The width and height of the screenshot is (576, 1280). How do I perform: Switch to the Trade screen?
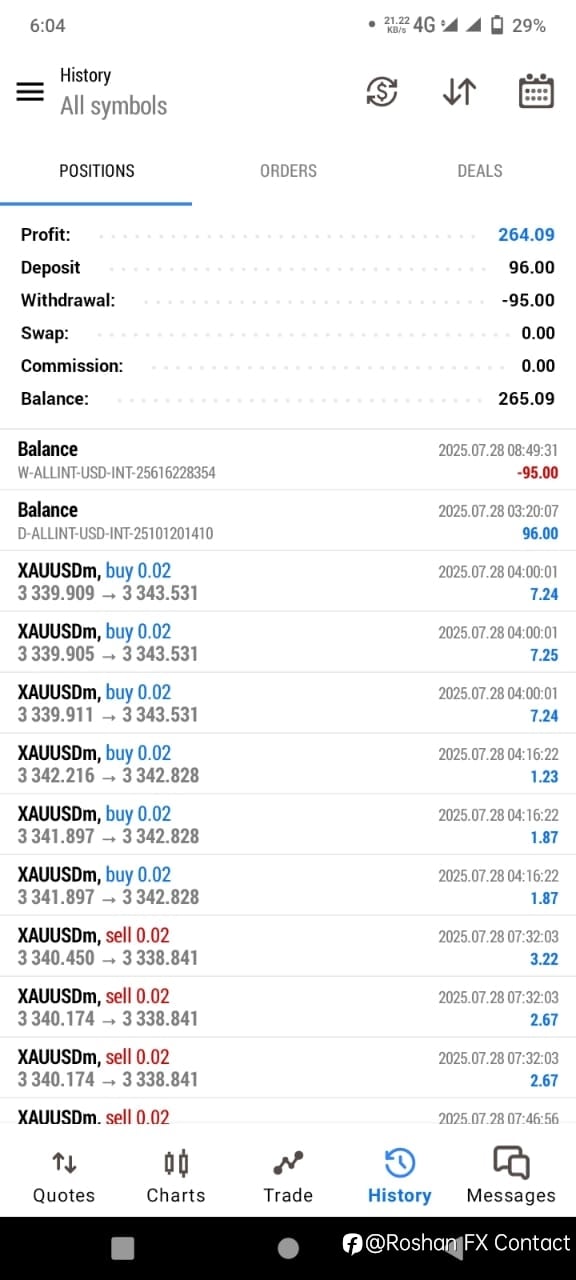288,1176
